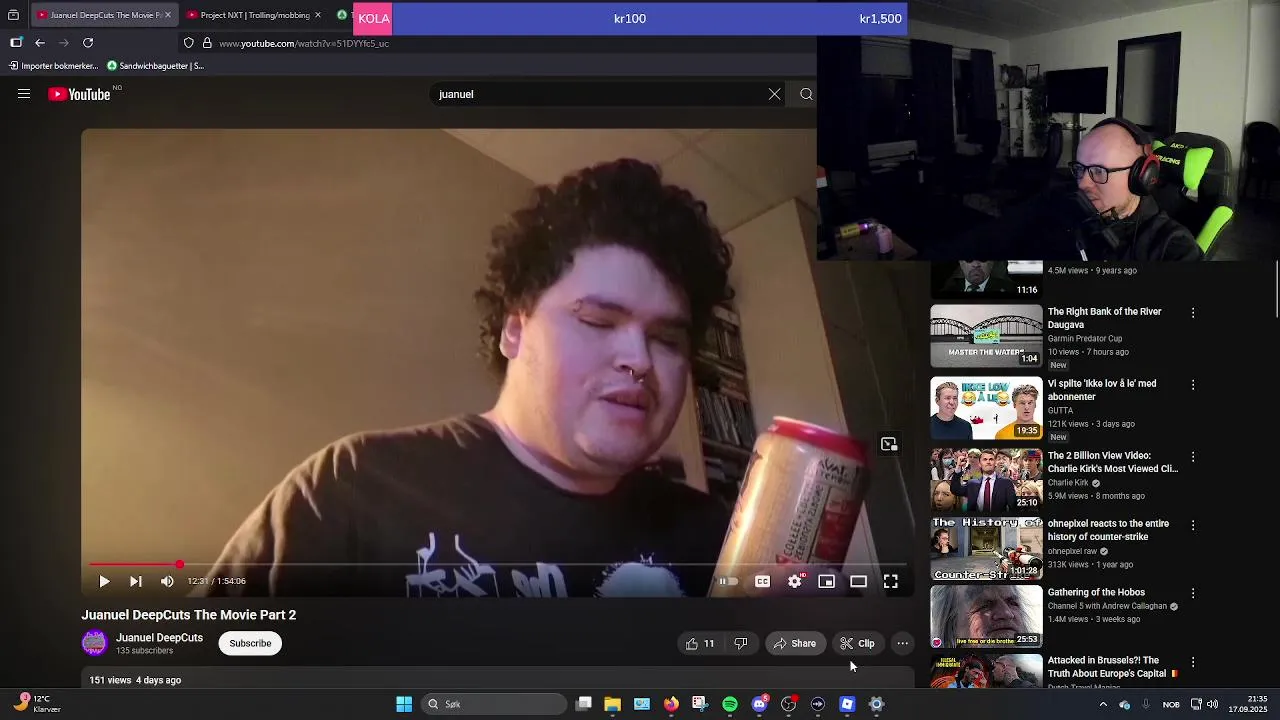Open the Juanuel DeepCuts channel name link
This screenshot has height=720, width=1280.
(159, 638)
